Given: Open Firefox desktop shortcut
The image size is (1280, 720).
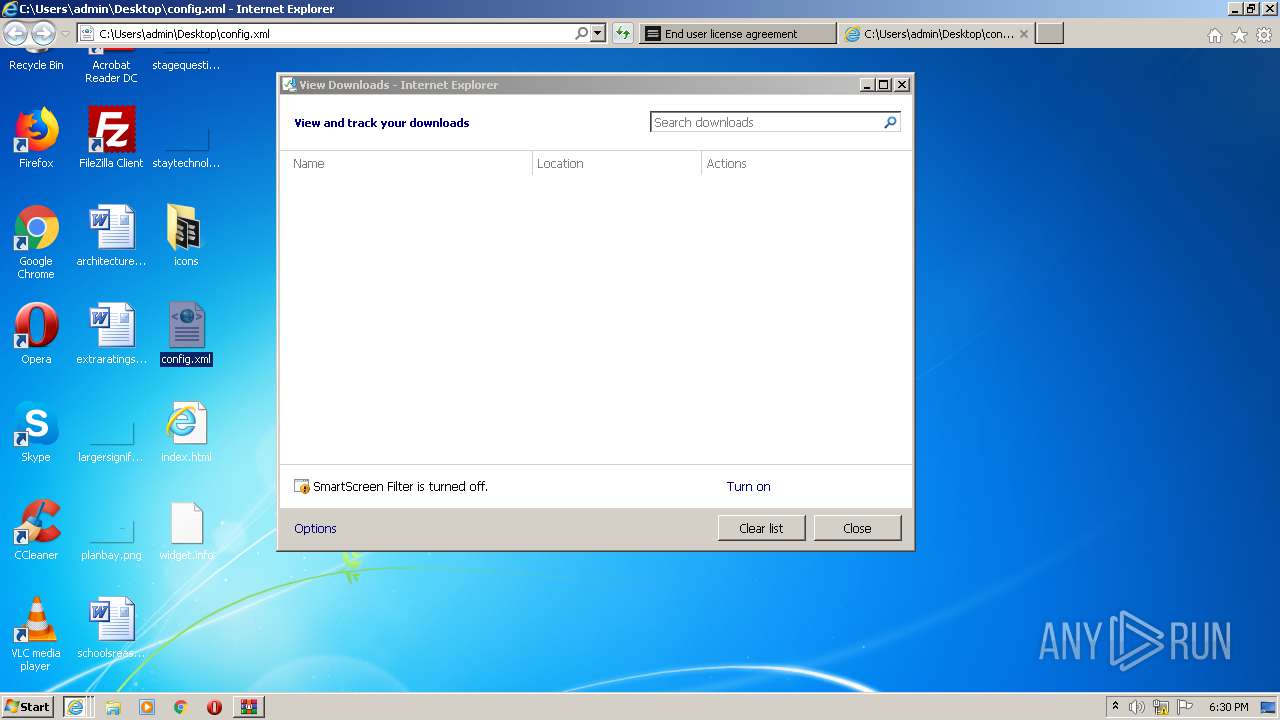Looking at the screenshot, I should click(x=36, y=138).
